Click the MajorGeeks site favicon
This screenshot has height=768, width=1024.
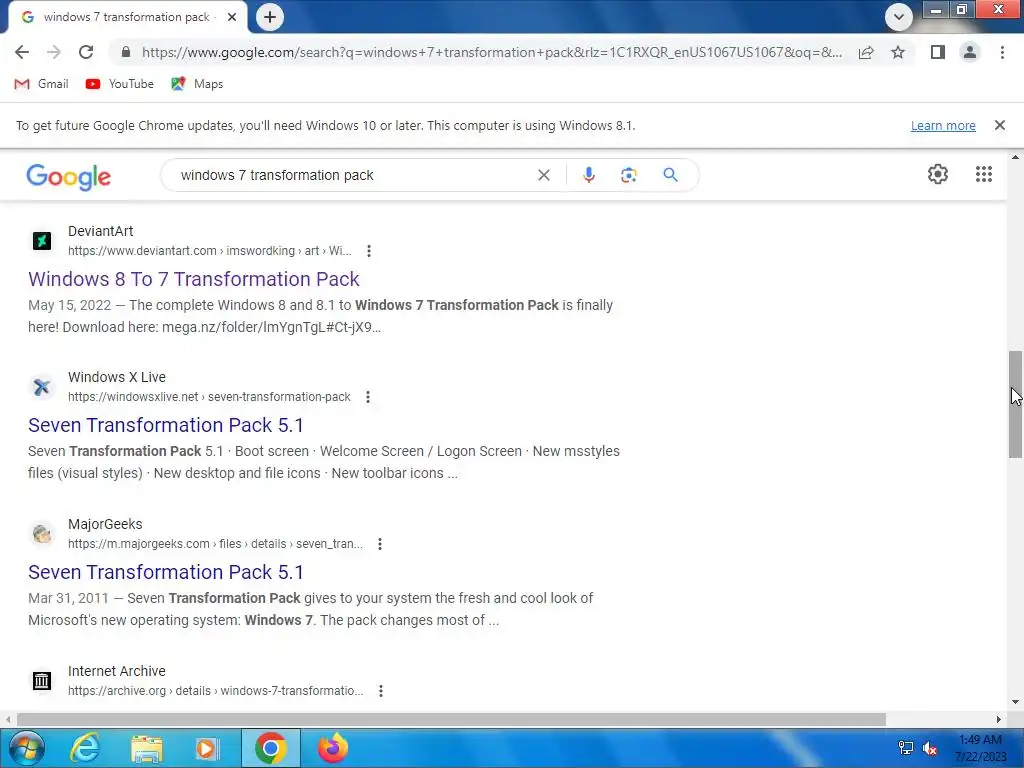42,534
